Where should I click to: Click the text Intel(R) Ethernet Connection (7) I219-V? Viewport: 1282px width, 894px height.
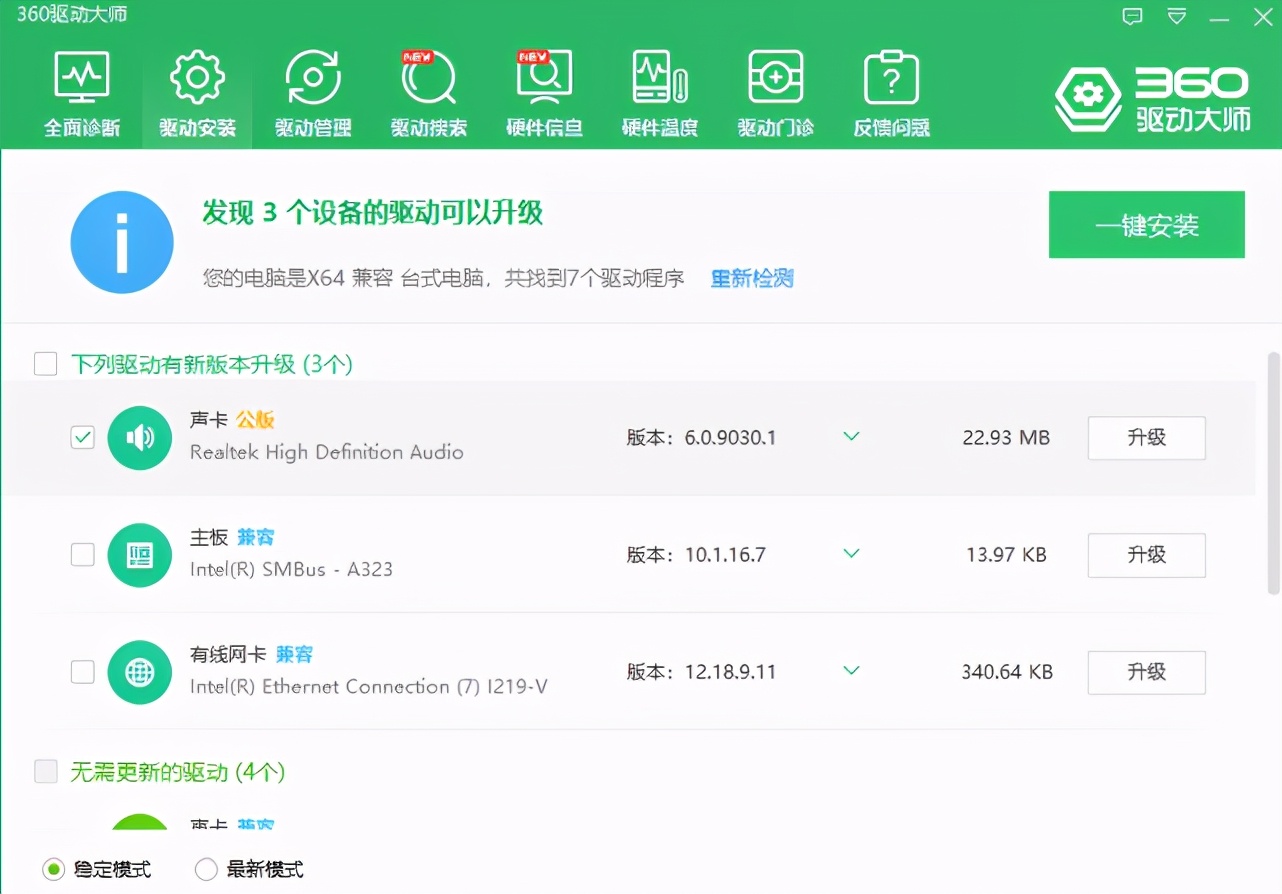click(369, 687)
